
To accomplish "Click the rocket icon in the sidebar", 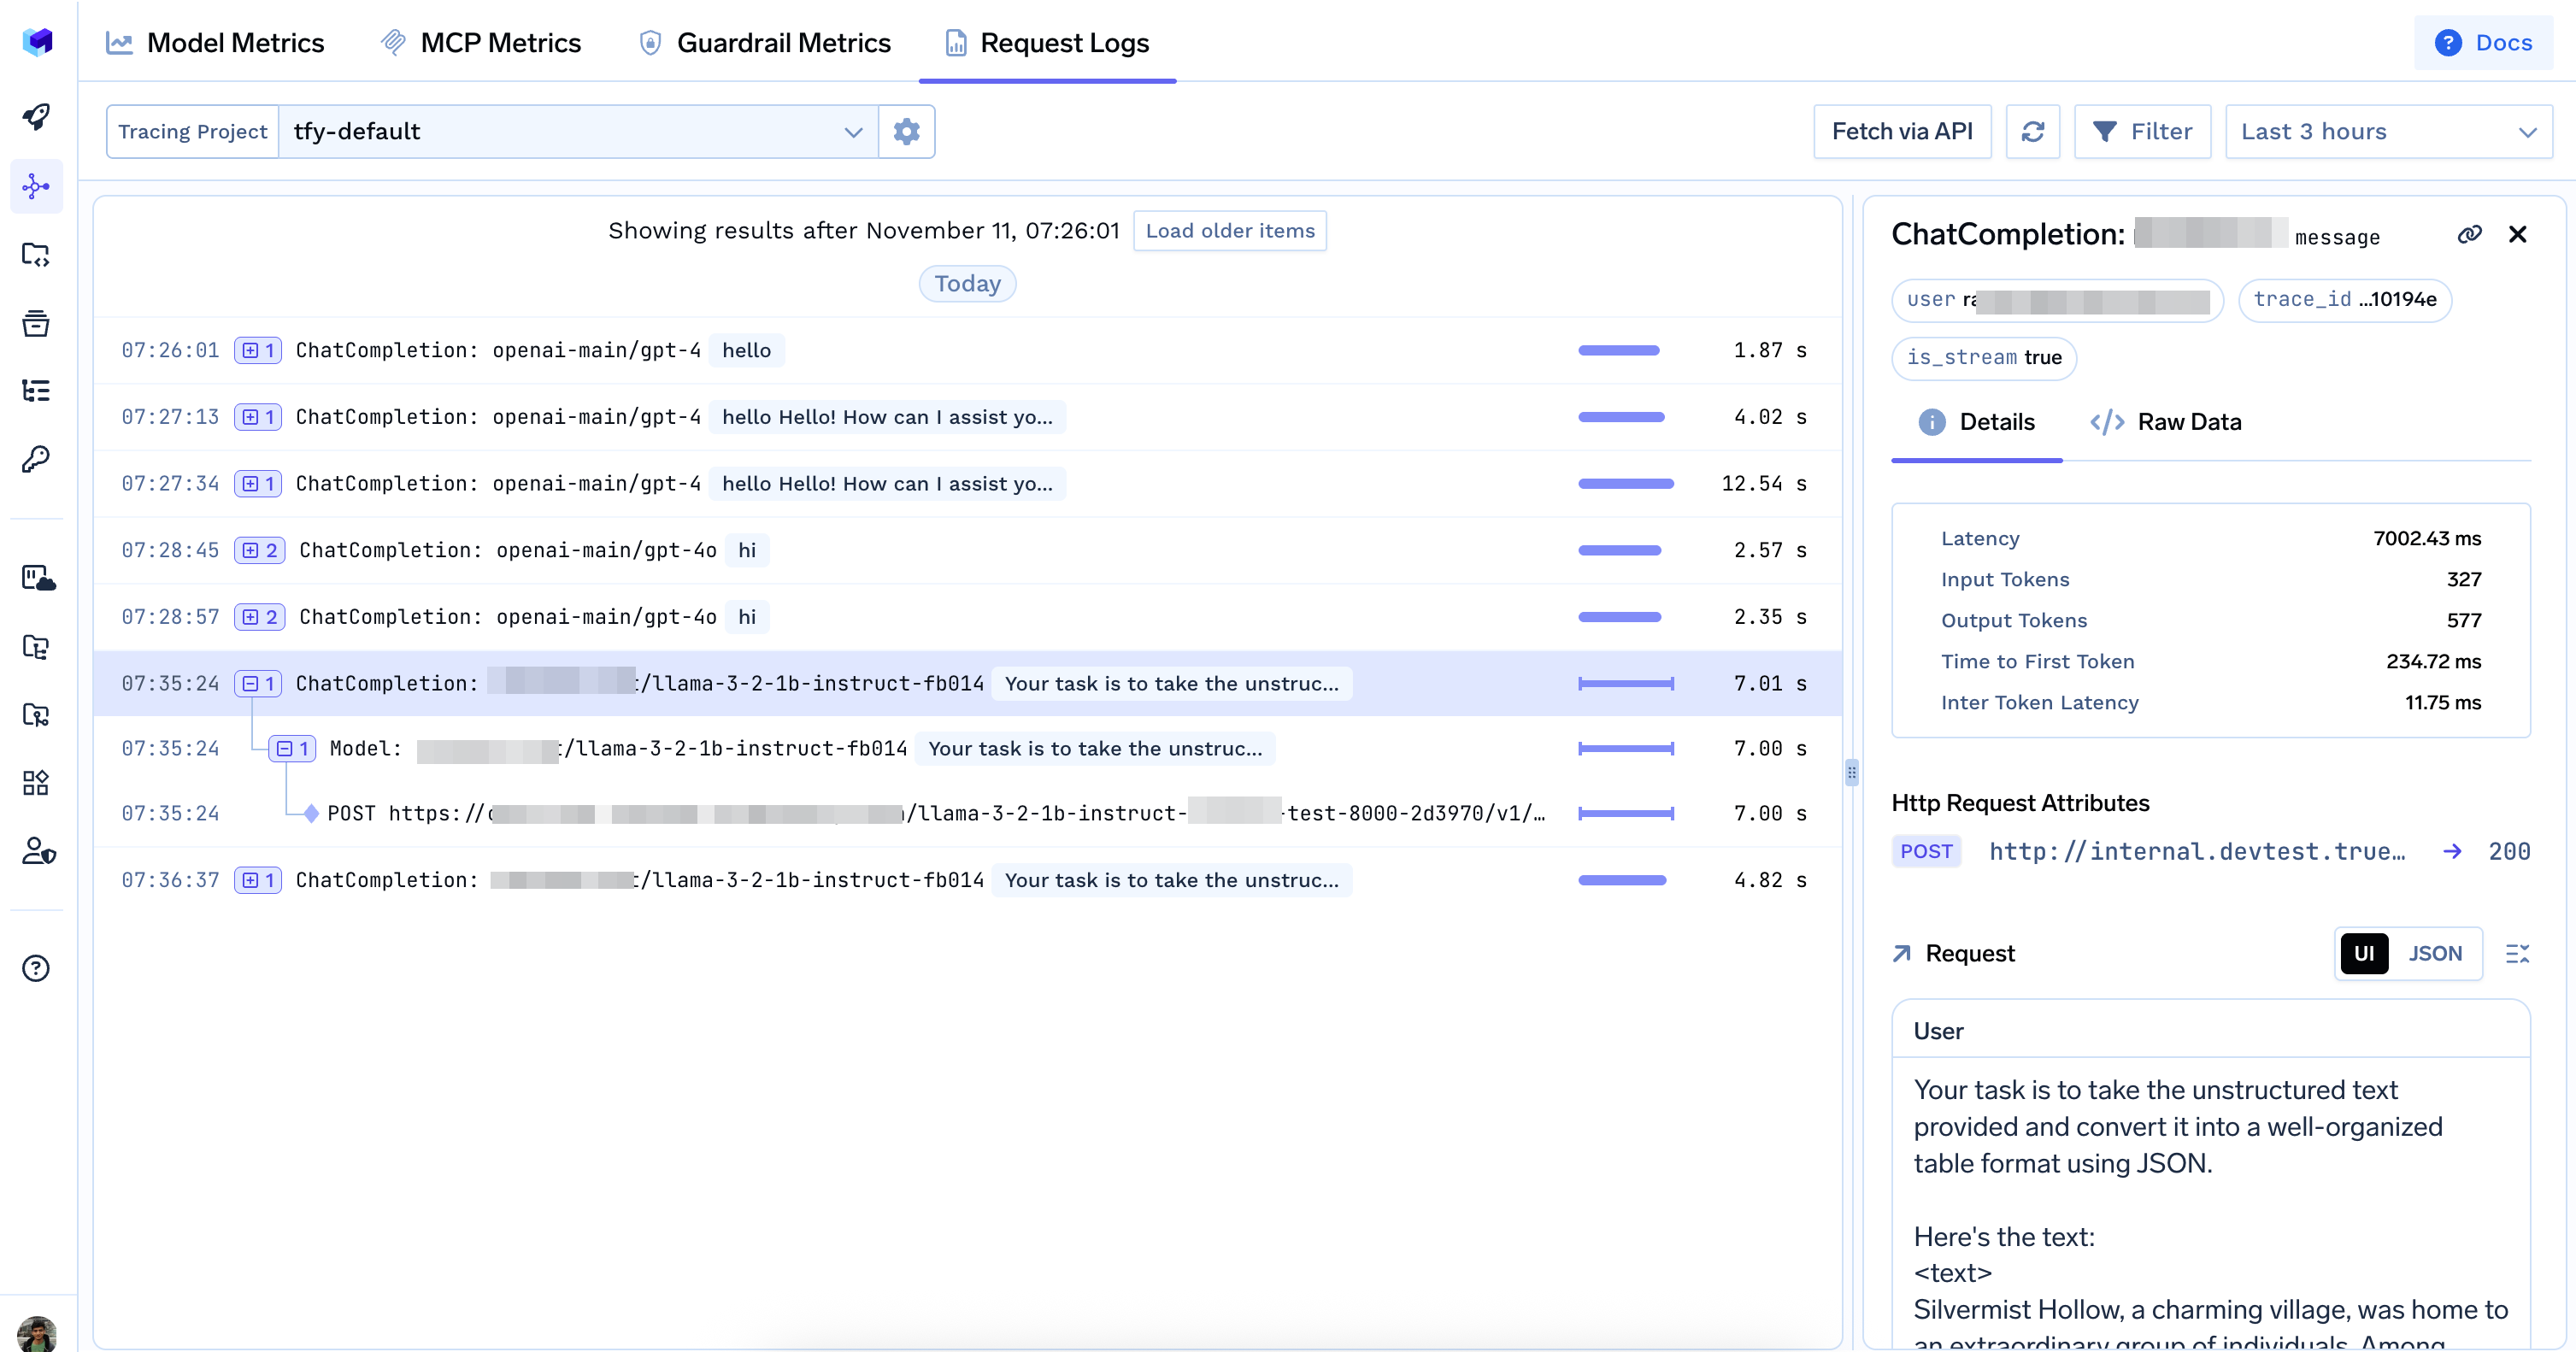I will point(36,117).
